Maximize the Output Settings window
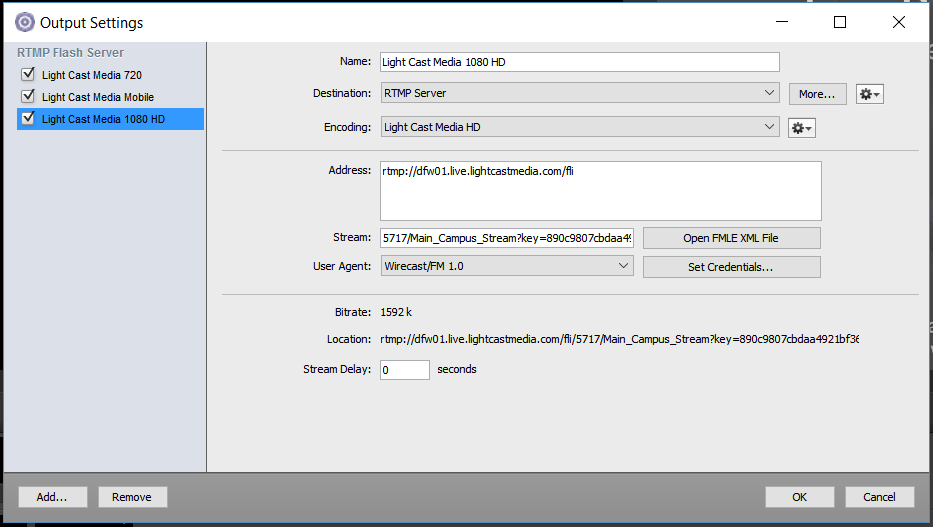The height and width of the screenshot is (527, 933). point(840,23)
